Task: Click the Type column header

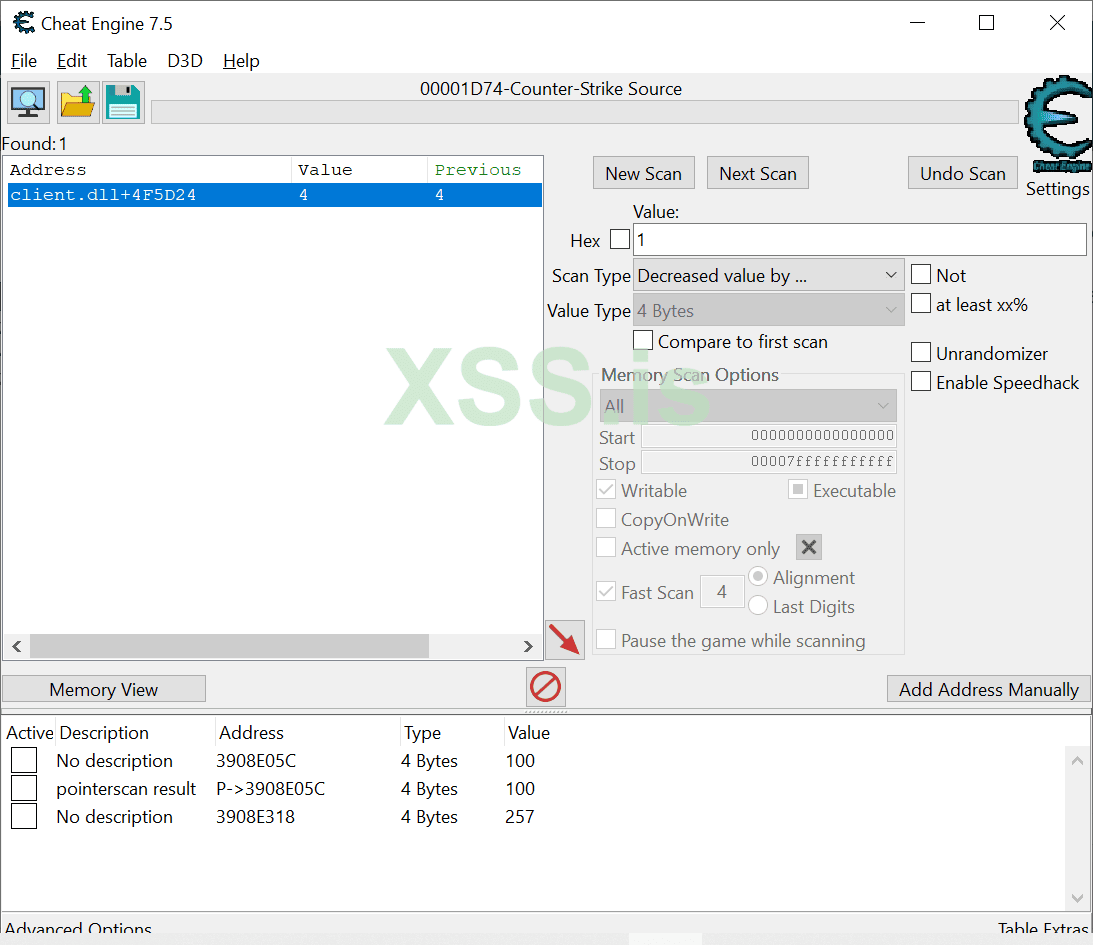Action: [x=422, y=732]
